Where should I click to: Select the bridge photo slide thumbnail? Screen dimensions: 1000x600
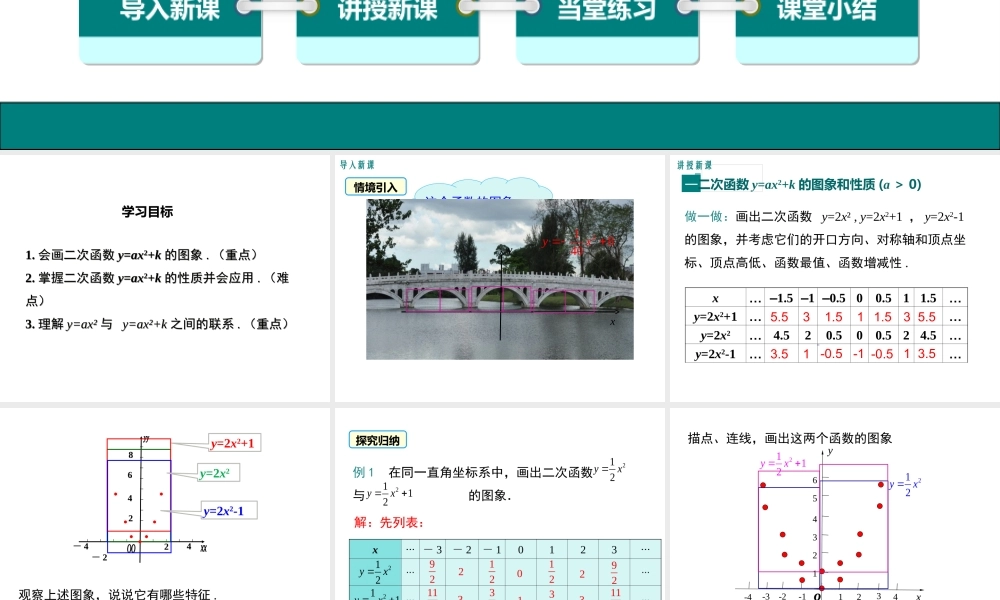(x=499, y=278)
